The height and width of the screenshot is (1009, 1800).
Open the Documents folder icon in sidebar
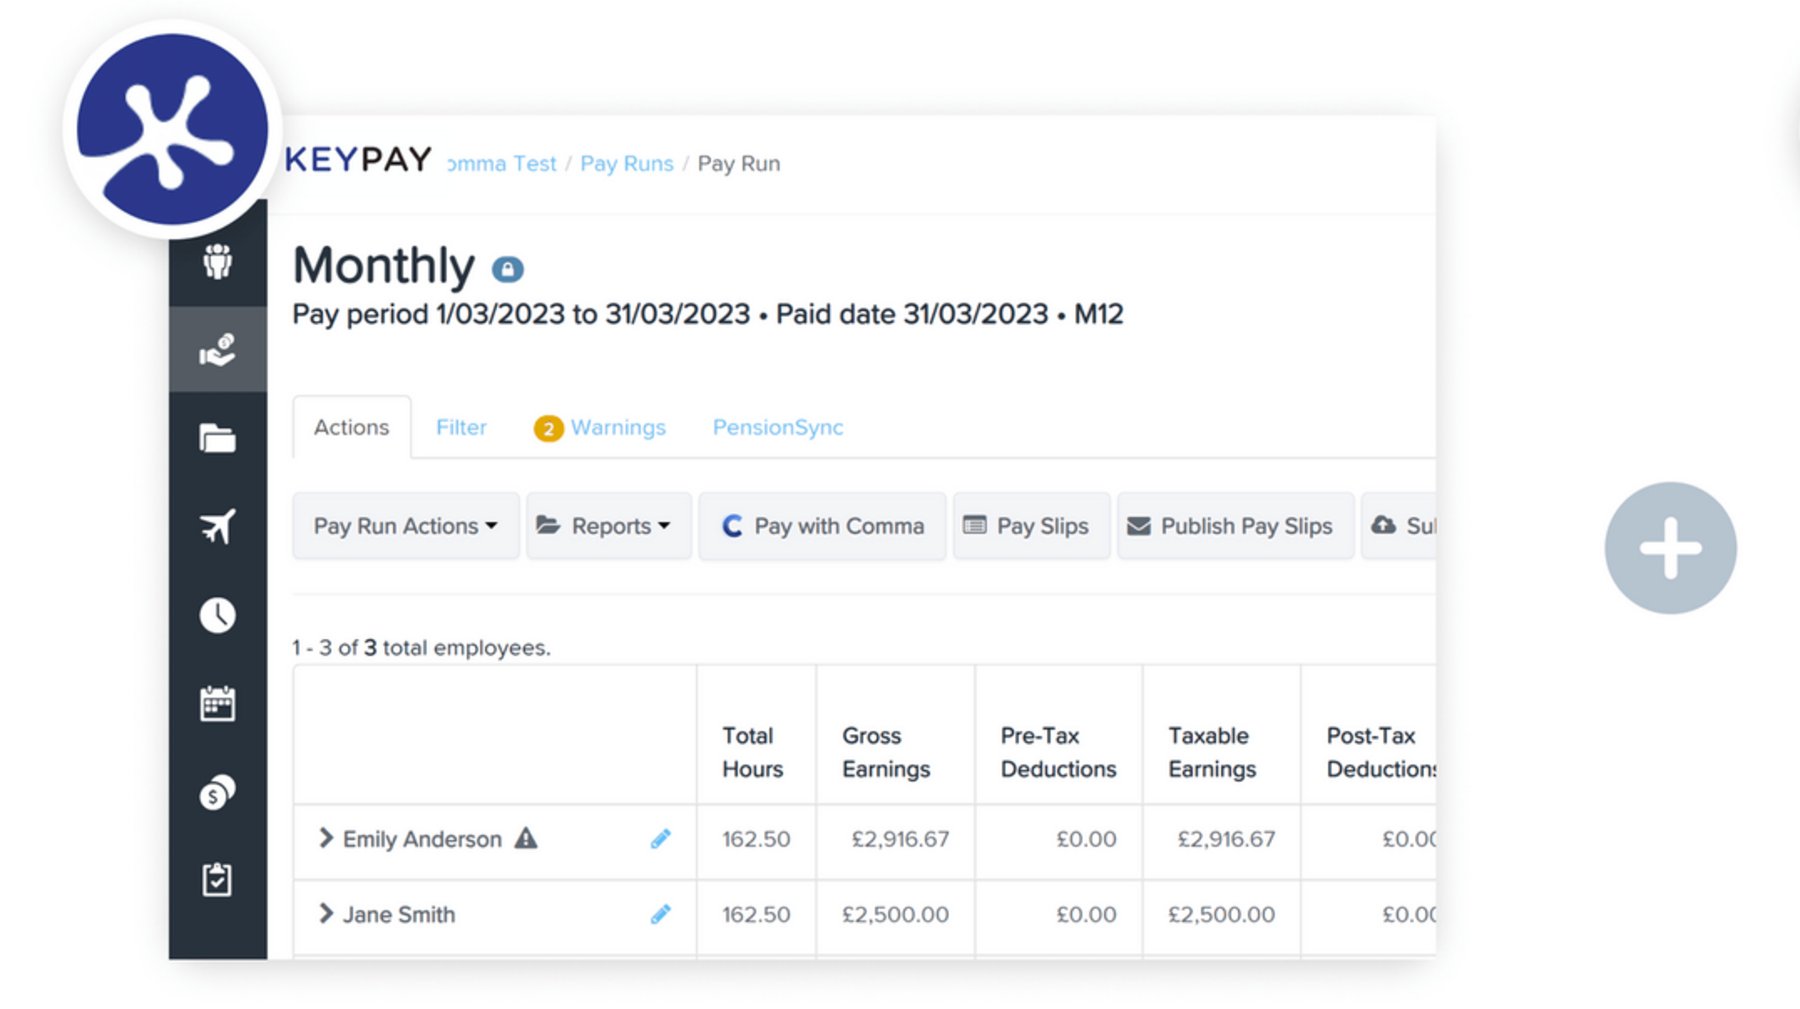pyautogui.click(x=218, y=438)
